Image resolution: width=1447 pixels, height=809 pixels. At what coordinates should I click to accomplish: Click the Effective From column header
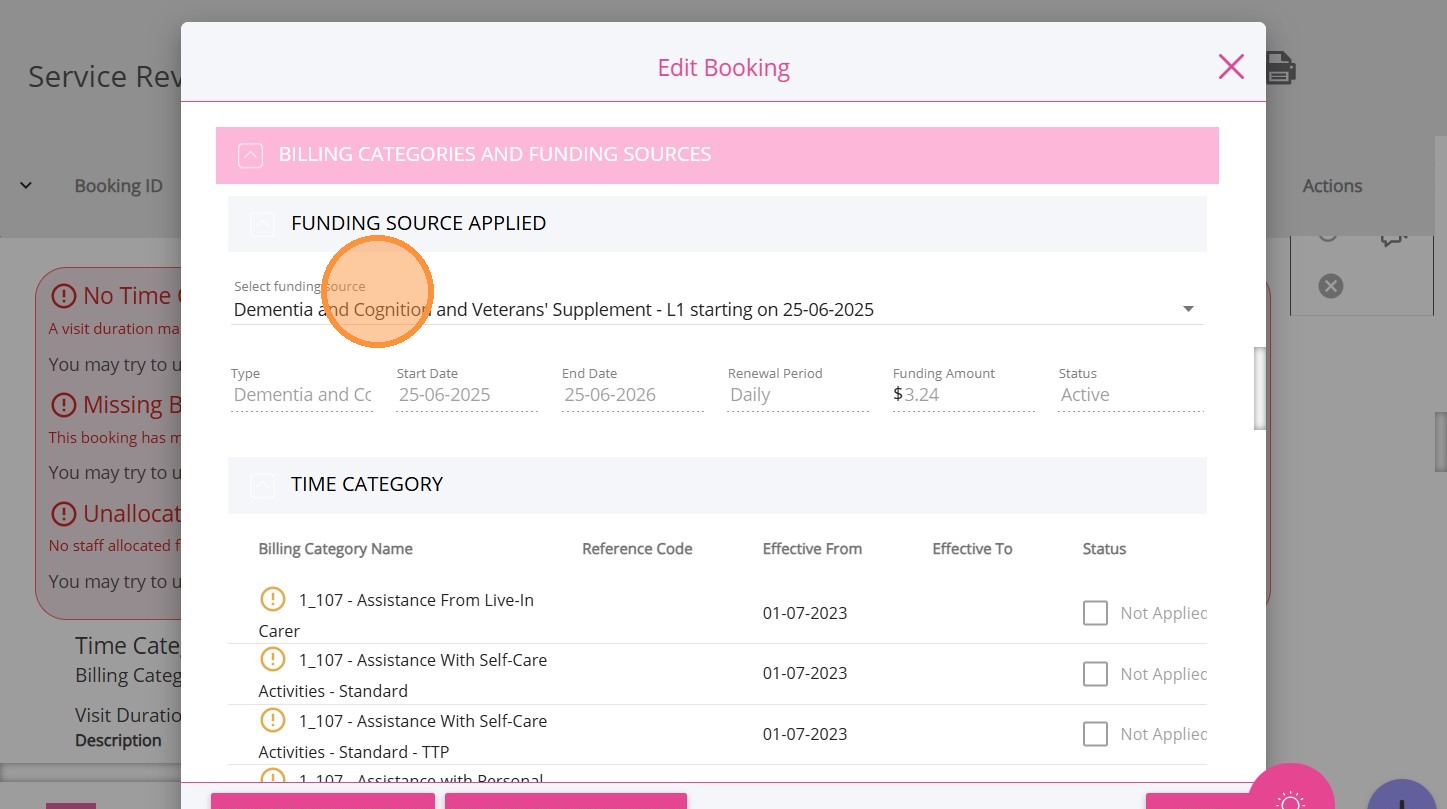click(812, 549)
